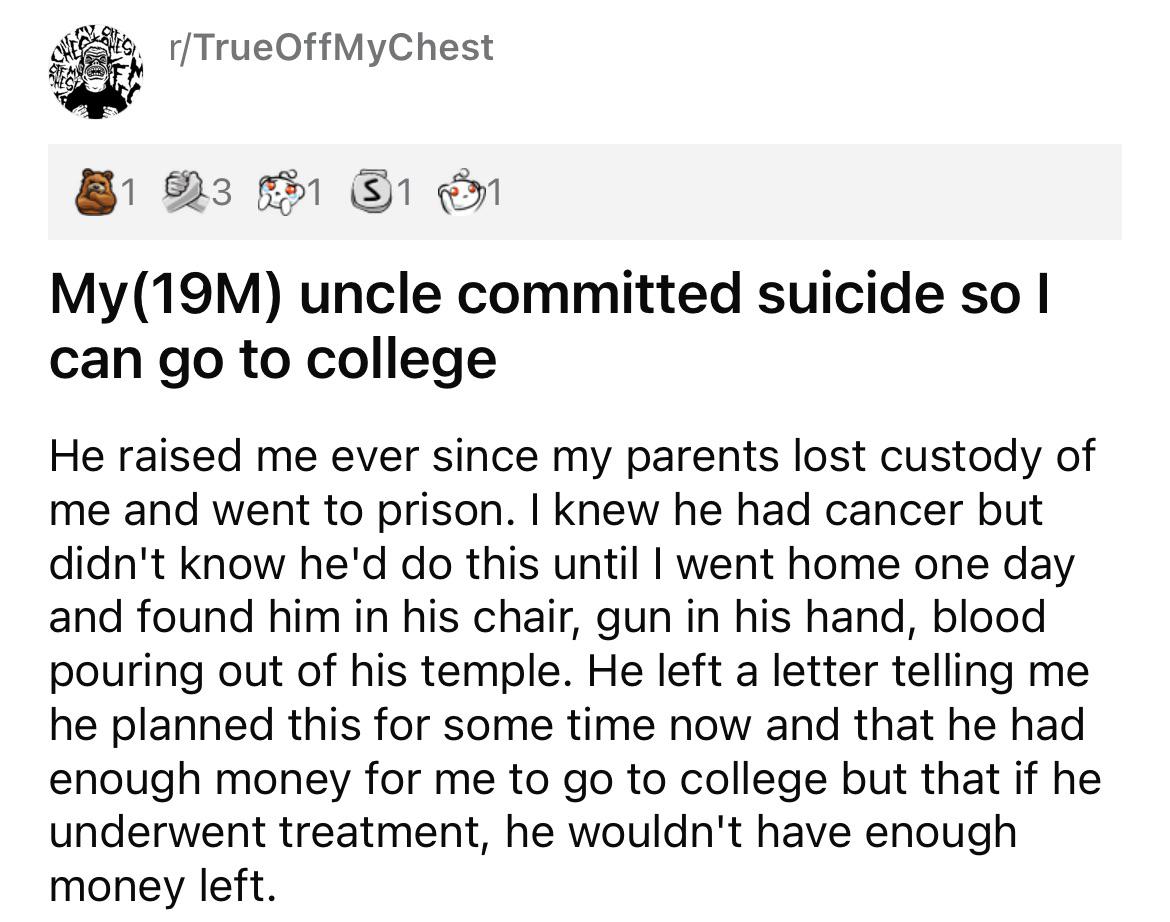
Task: Open the post titled "My(19M) uncle committed suicide"
Action: [x=549, y=296]
